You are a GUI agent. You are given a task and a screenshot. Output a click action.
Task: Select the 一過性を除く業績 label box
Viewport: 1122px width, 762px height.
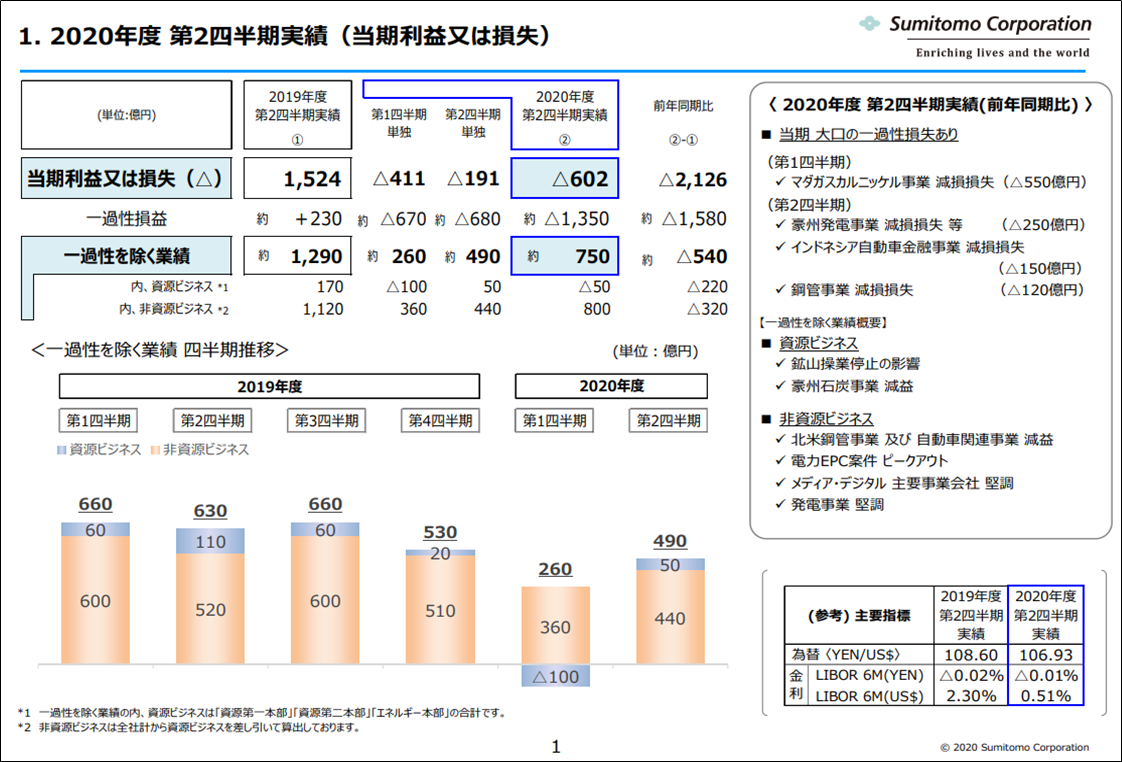tap(124, 255)
